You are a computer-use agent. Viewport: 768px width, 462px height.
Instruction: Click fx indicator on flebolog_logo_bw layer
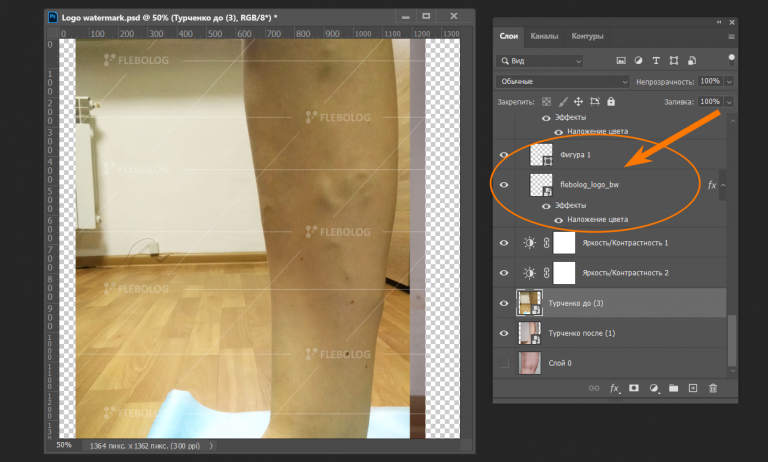712,185
